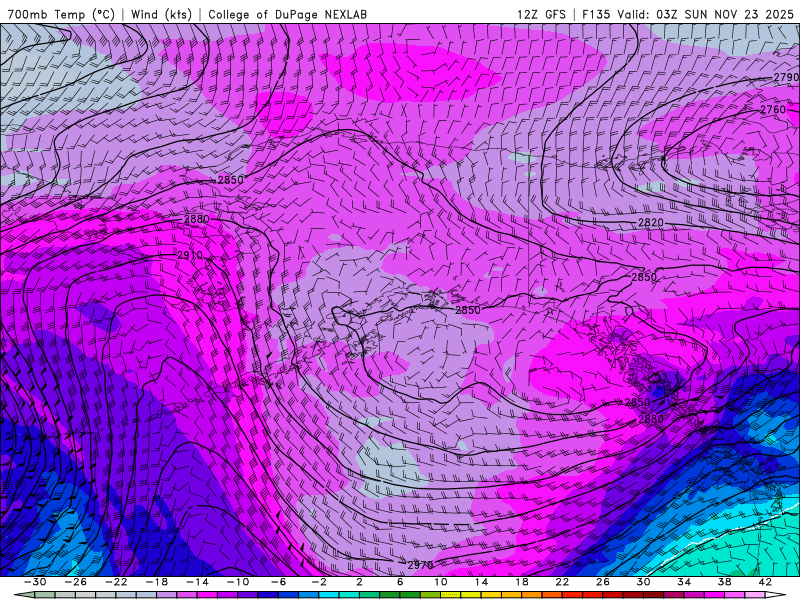Select the 22 temperature legend label
Screen dimensions: 800x600
(x=562, y=582)
